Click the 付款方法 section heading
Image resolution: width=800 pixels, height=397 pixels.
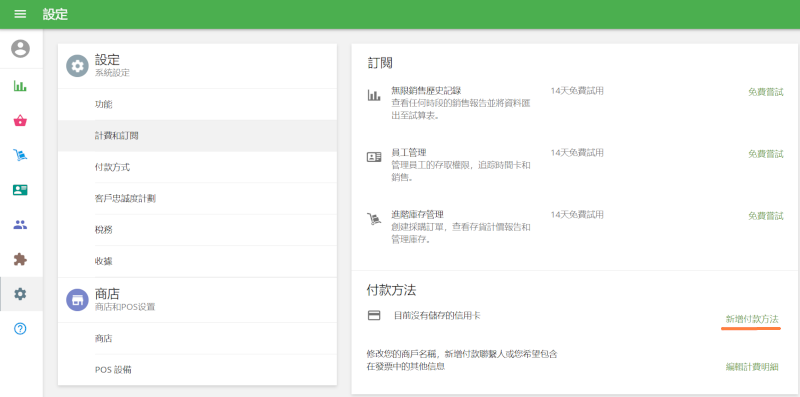click(x=391, y=290)
